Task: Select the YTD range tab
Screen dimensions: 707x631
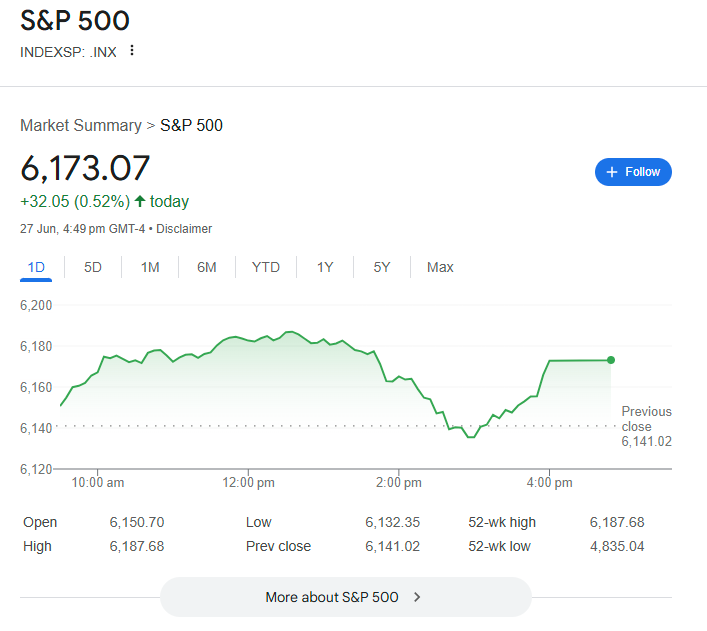Action: pyautogui.click(x=266, y=267)
